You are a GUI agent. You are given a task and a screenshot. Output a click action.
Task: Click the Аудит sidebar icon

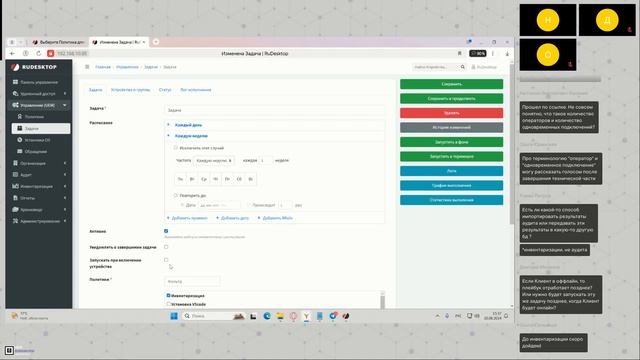(x=15, y=174)
